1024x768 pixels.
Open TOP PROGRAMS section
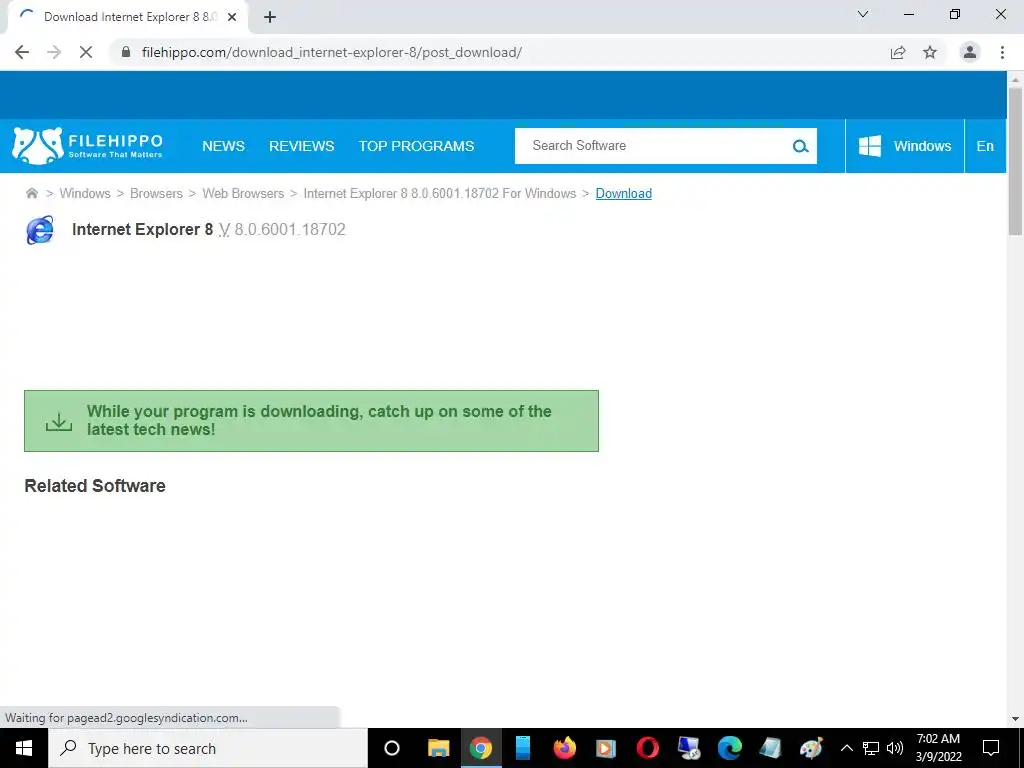417,146
